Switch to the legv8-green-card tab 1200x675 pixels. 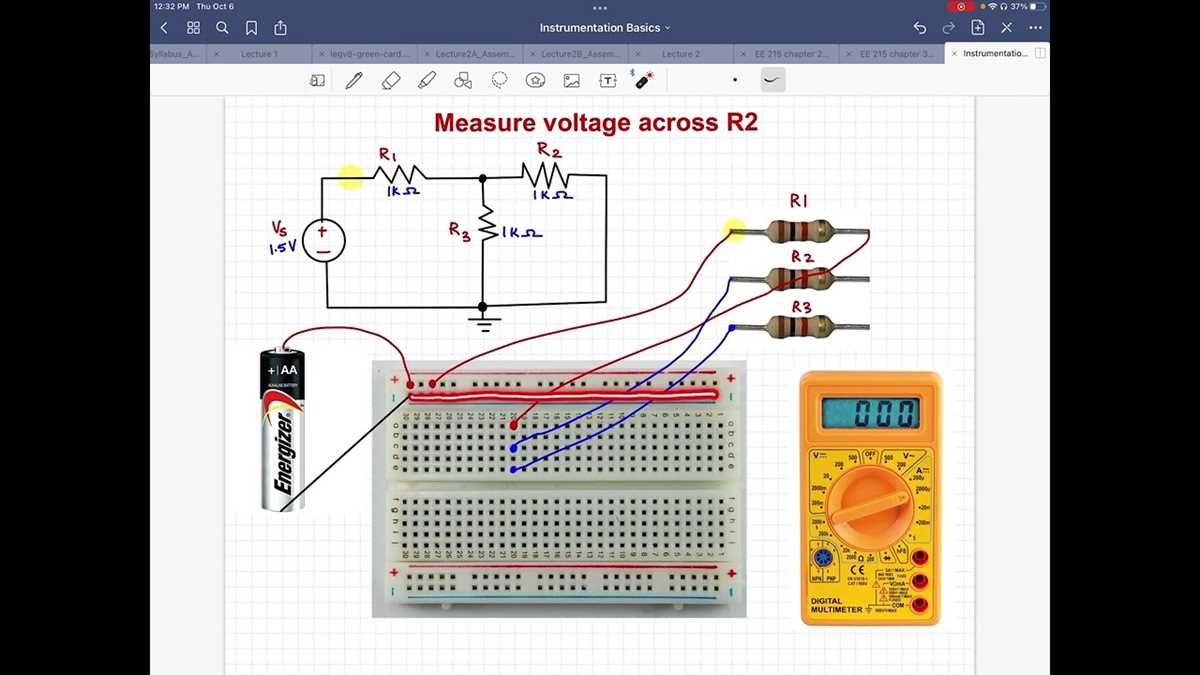coord(368,54)
